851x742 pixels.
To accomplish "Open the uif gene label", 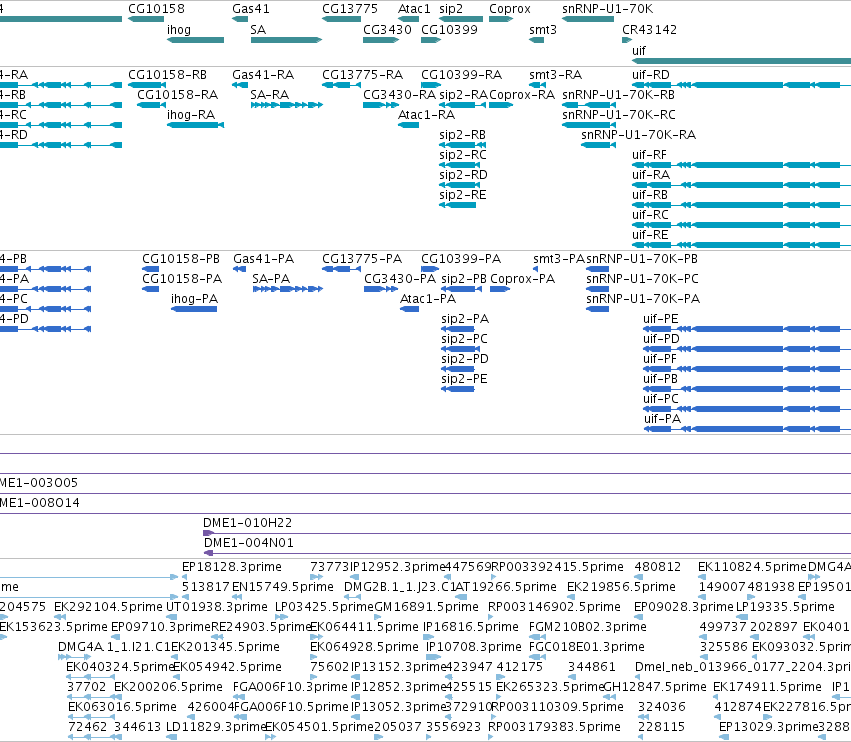I will (639, 50).
